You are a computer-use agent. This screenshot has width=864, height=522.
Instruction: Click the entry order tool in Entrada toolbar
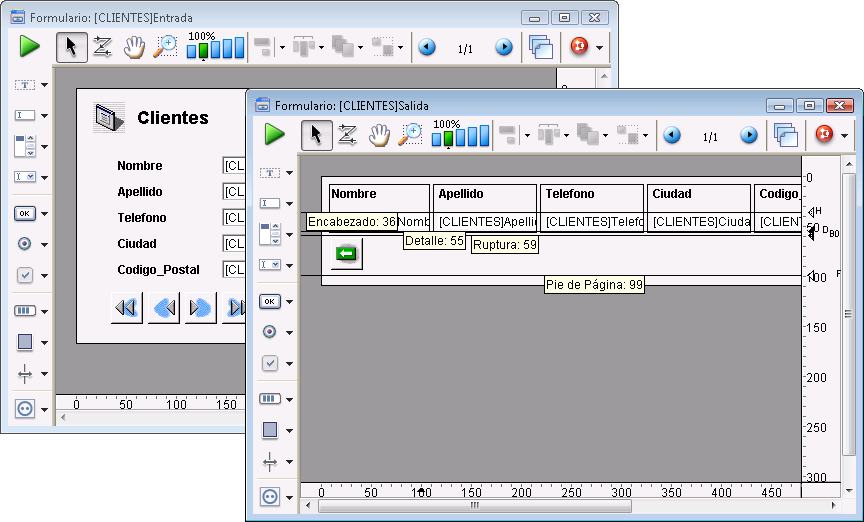[x=102, y=47]
